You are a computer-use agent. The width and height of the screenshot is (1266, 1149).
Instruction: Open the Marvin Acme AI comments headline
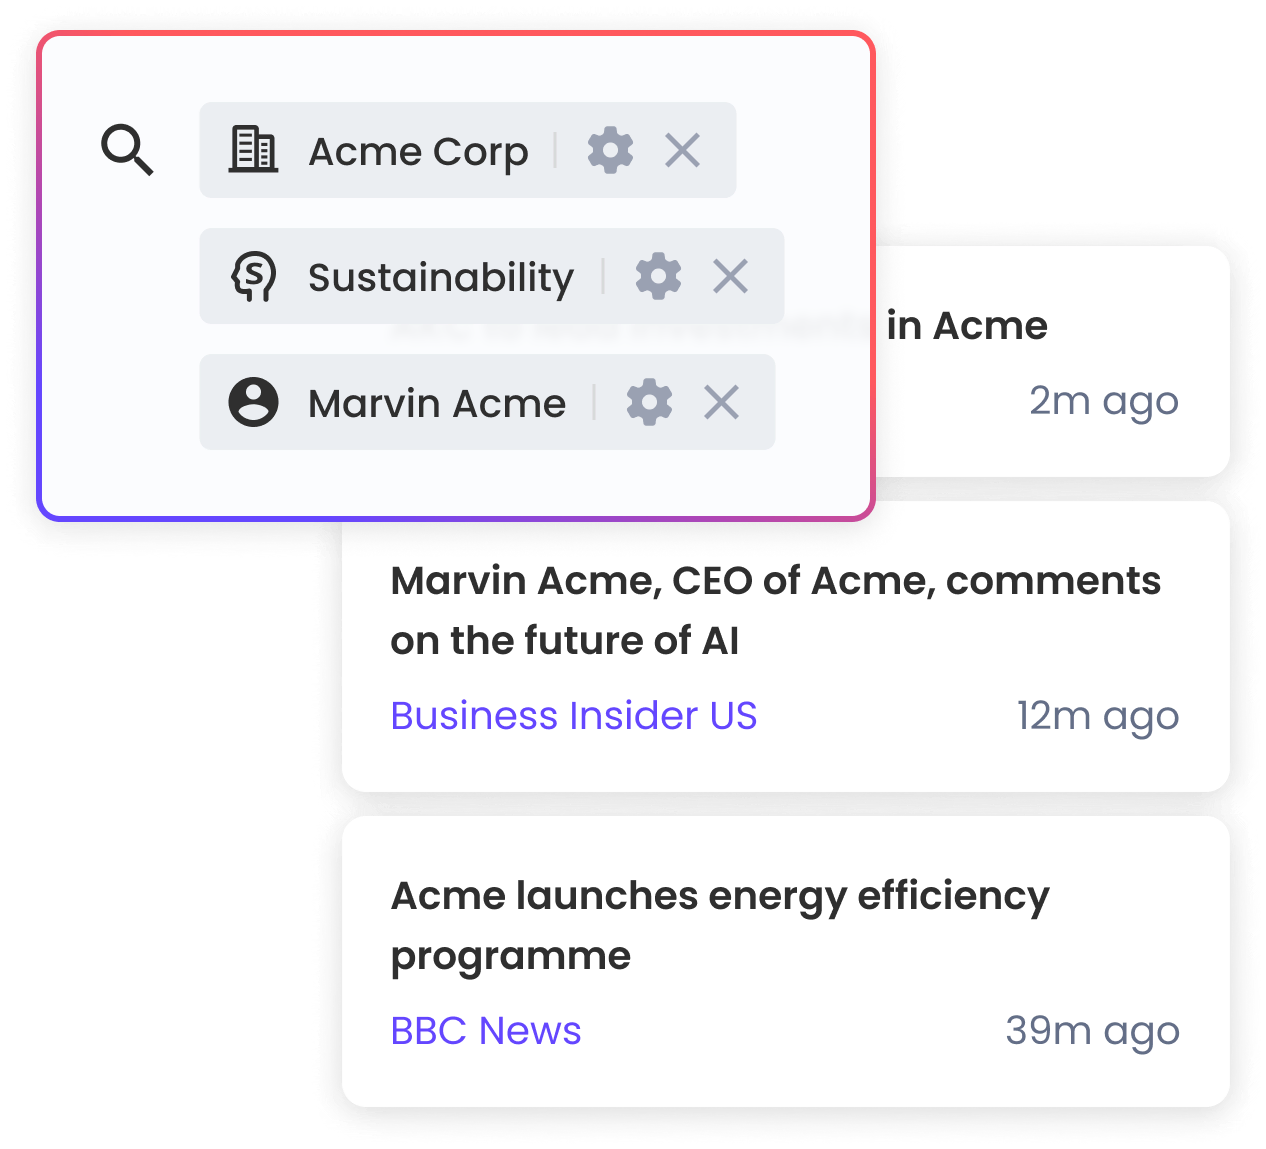click(775, 610)
